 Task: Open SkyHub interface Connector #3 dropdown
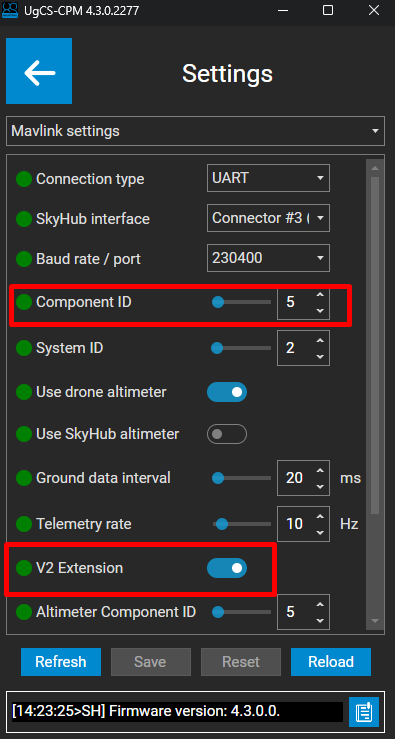coord(268,218)
